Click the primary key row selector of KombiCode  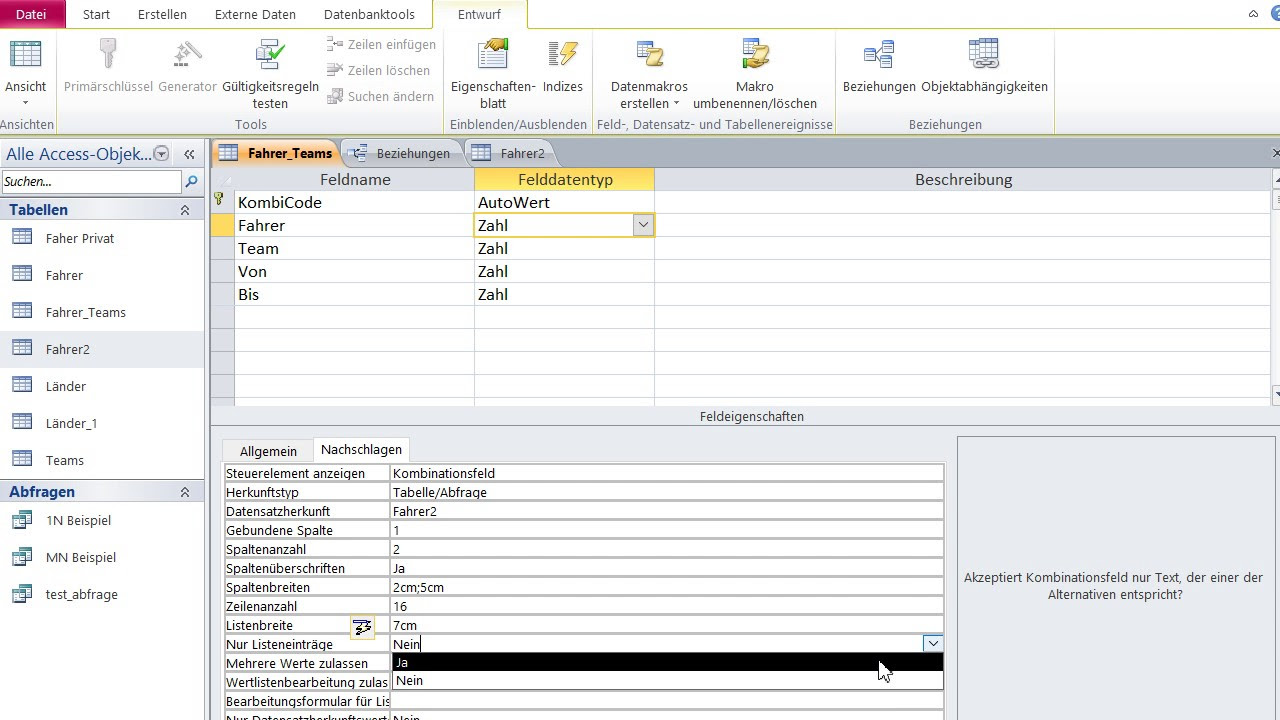(222, 202)
